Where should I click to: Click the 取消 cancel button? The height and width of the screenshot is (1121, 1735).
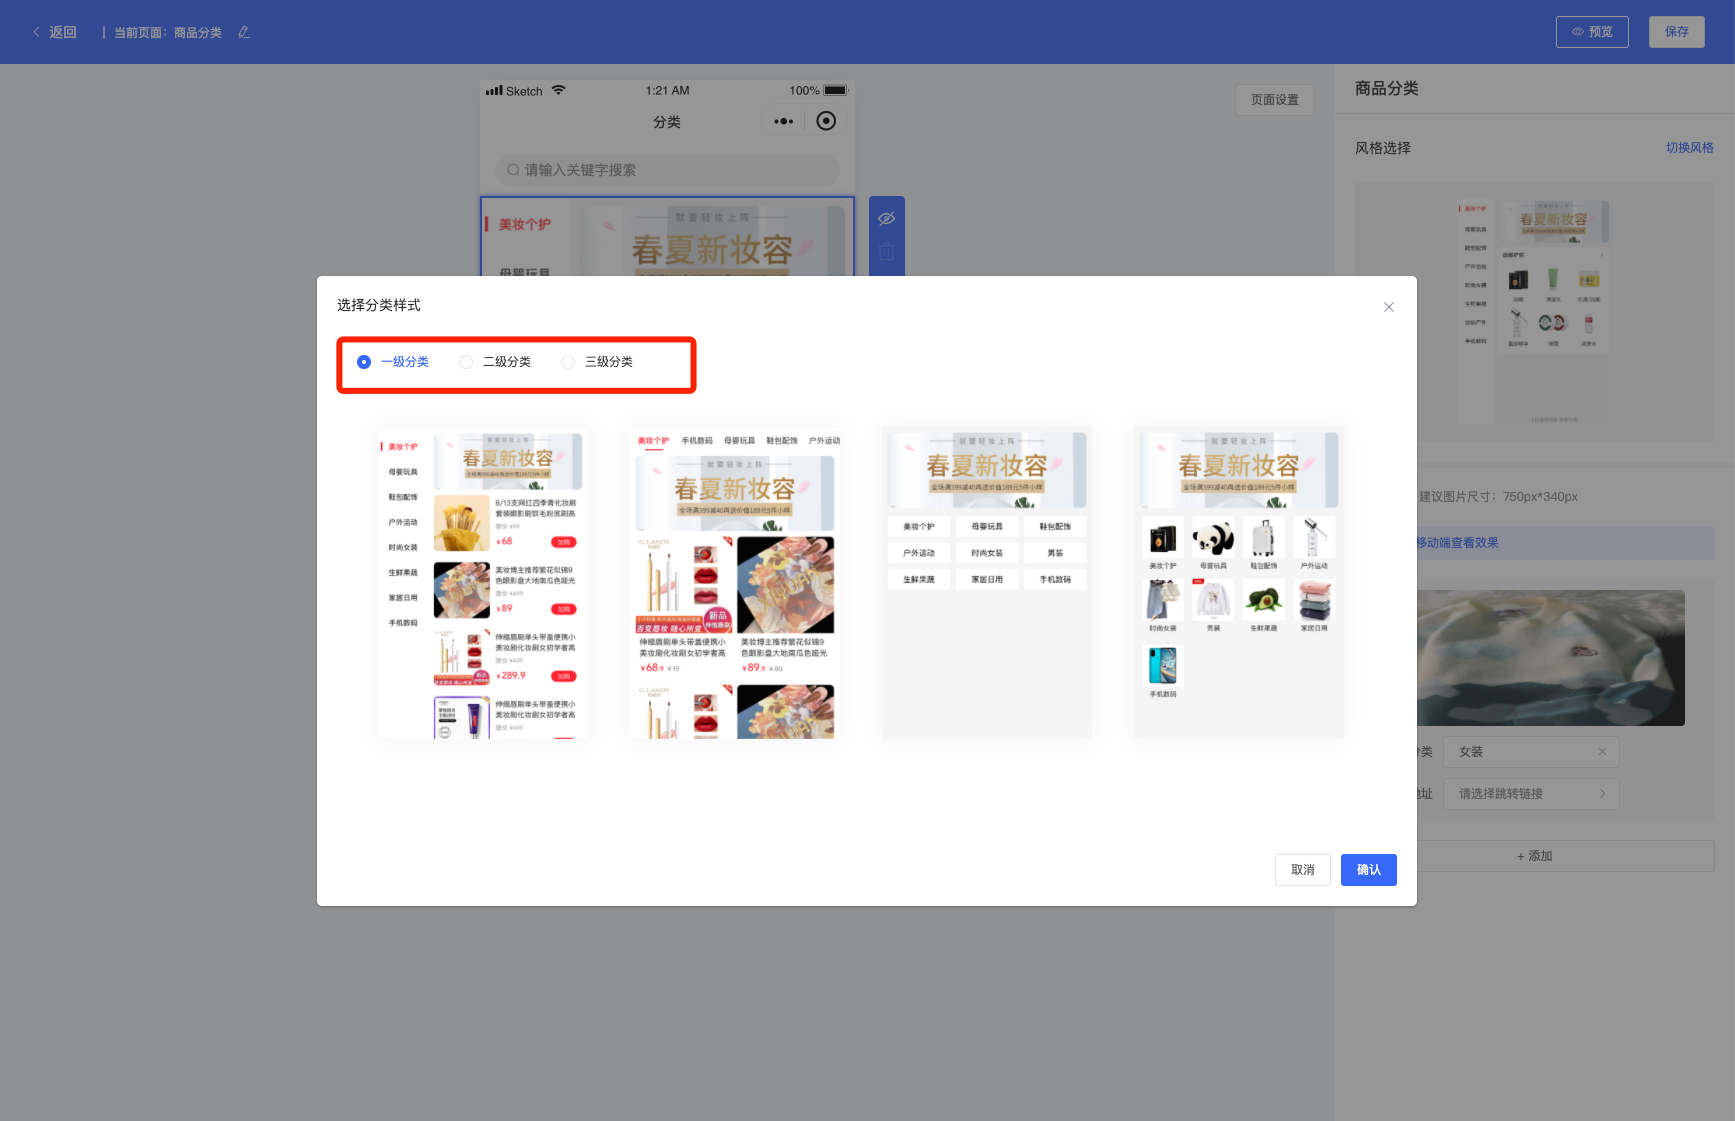[1302, 870]
